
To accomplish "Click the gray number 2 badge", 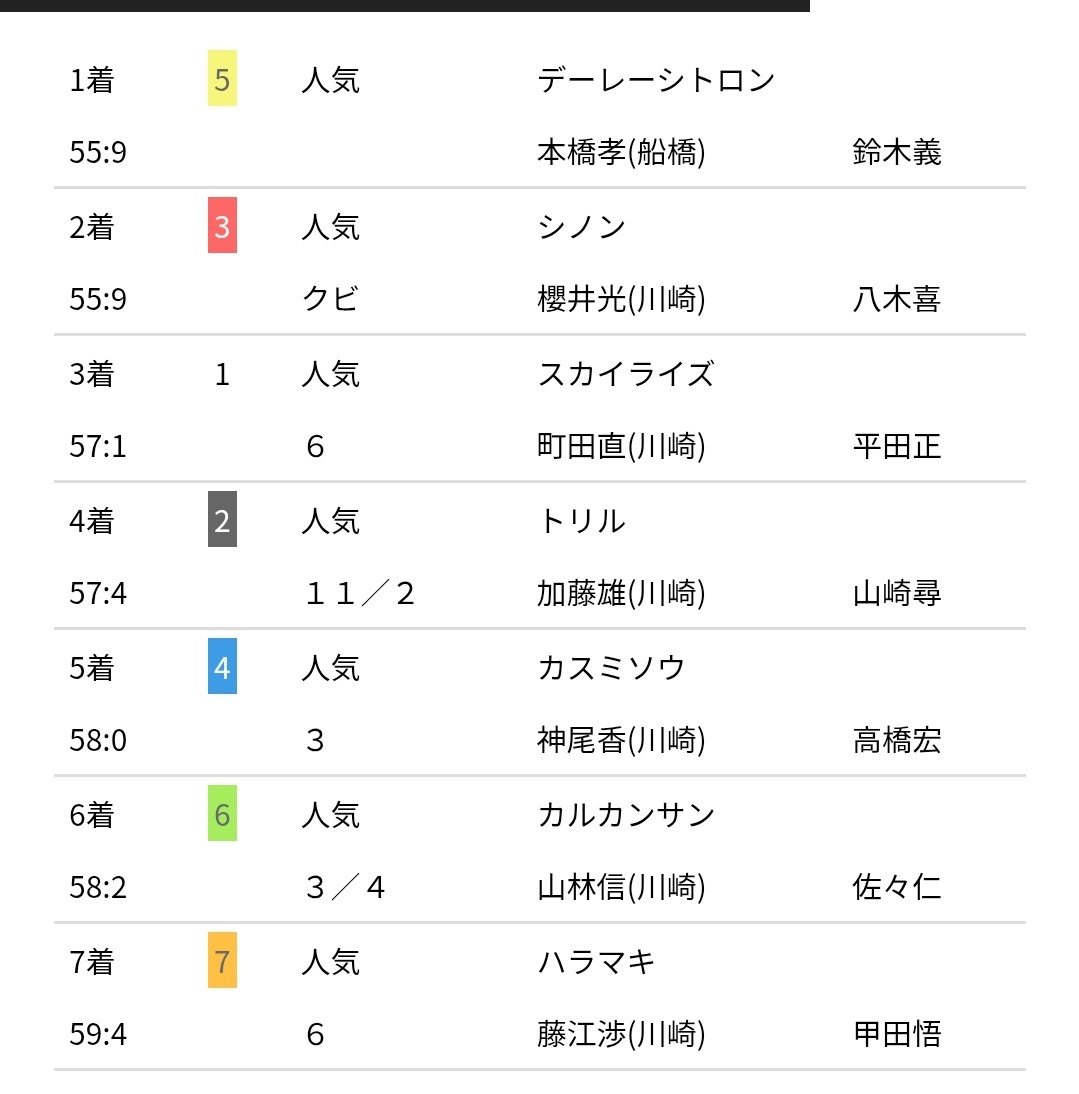I will [x=222, y=519].
